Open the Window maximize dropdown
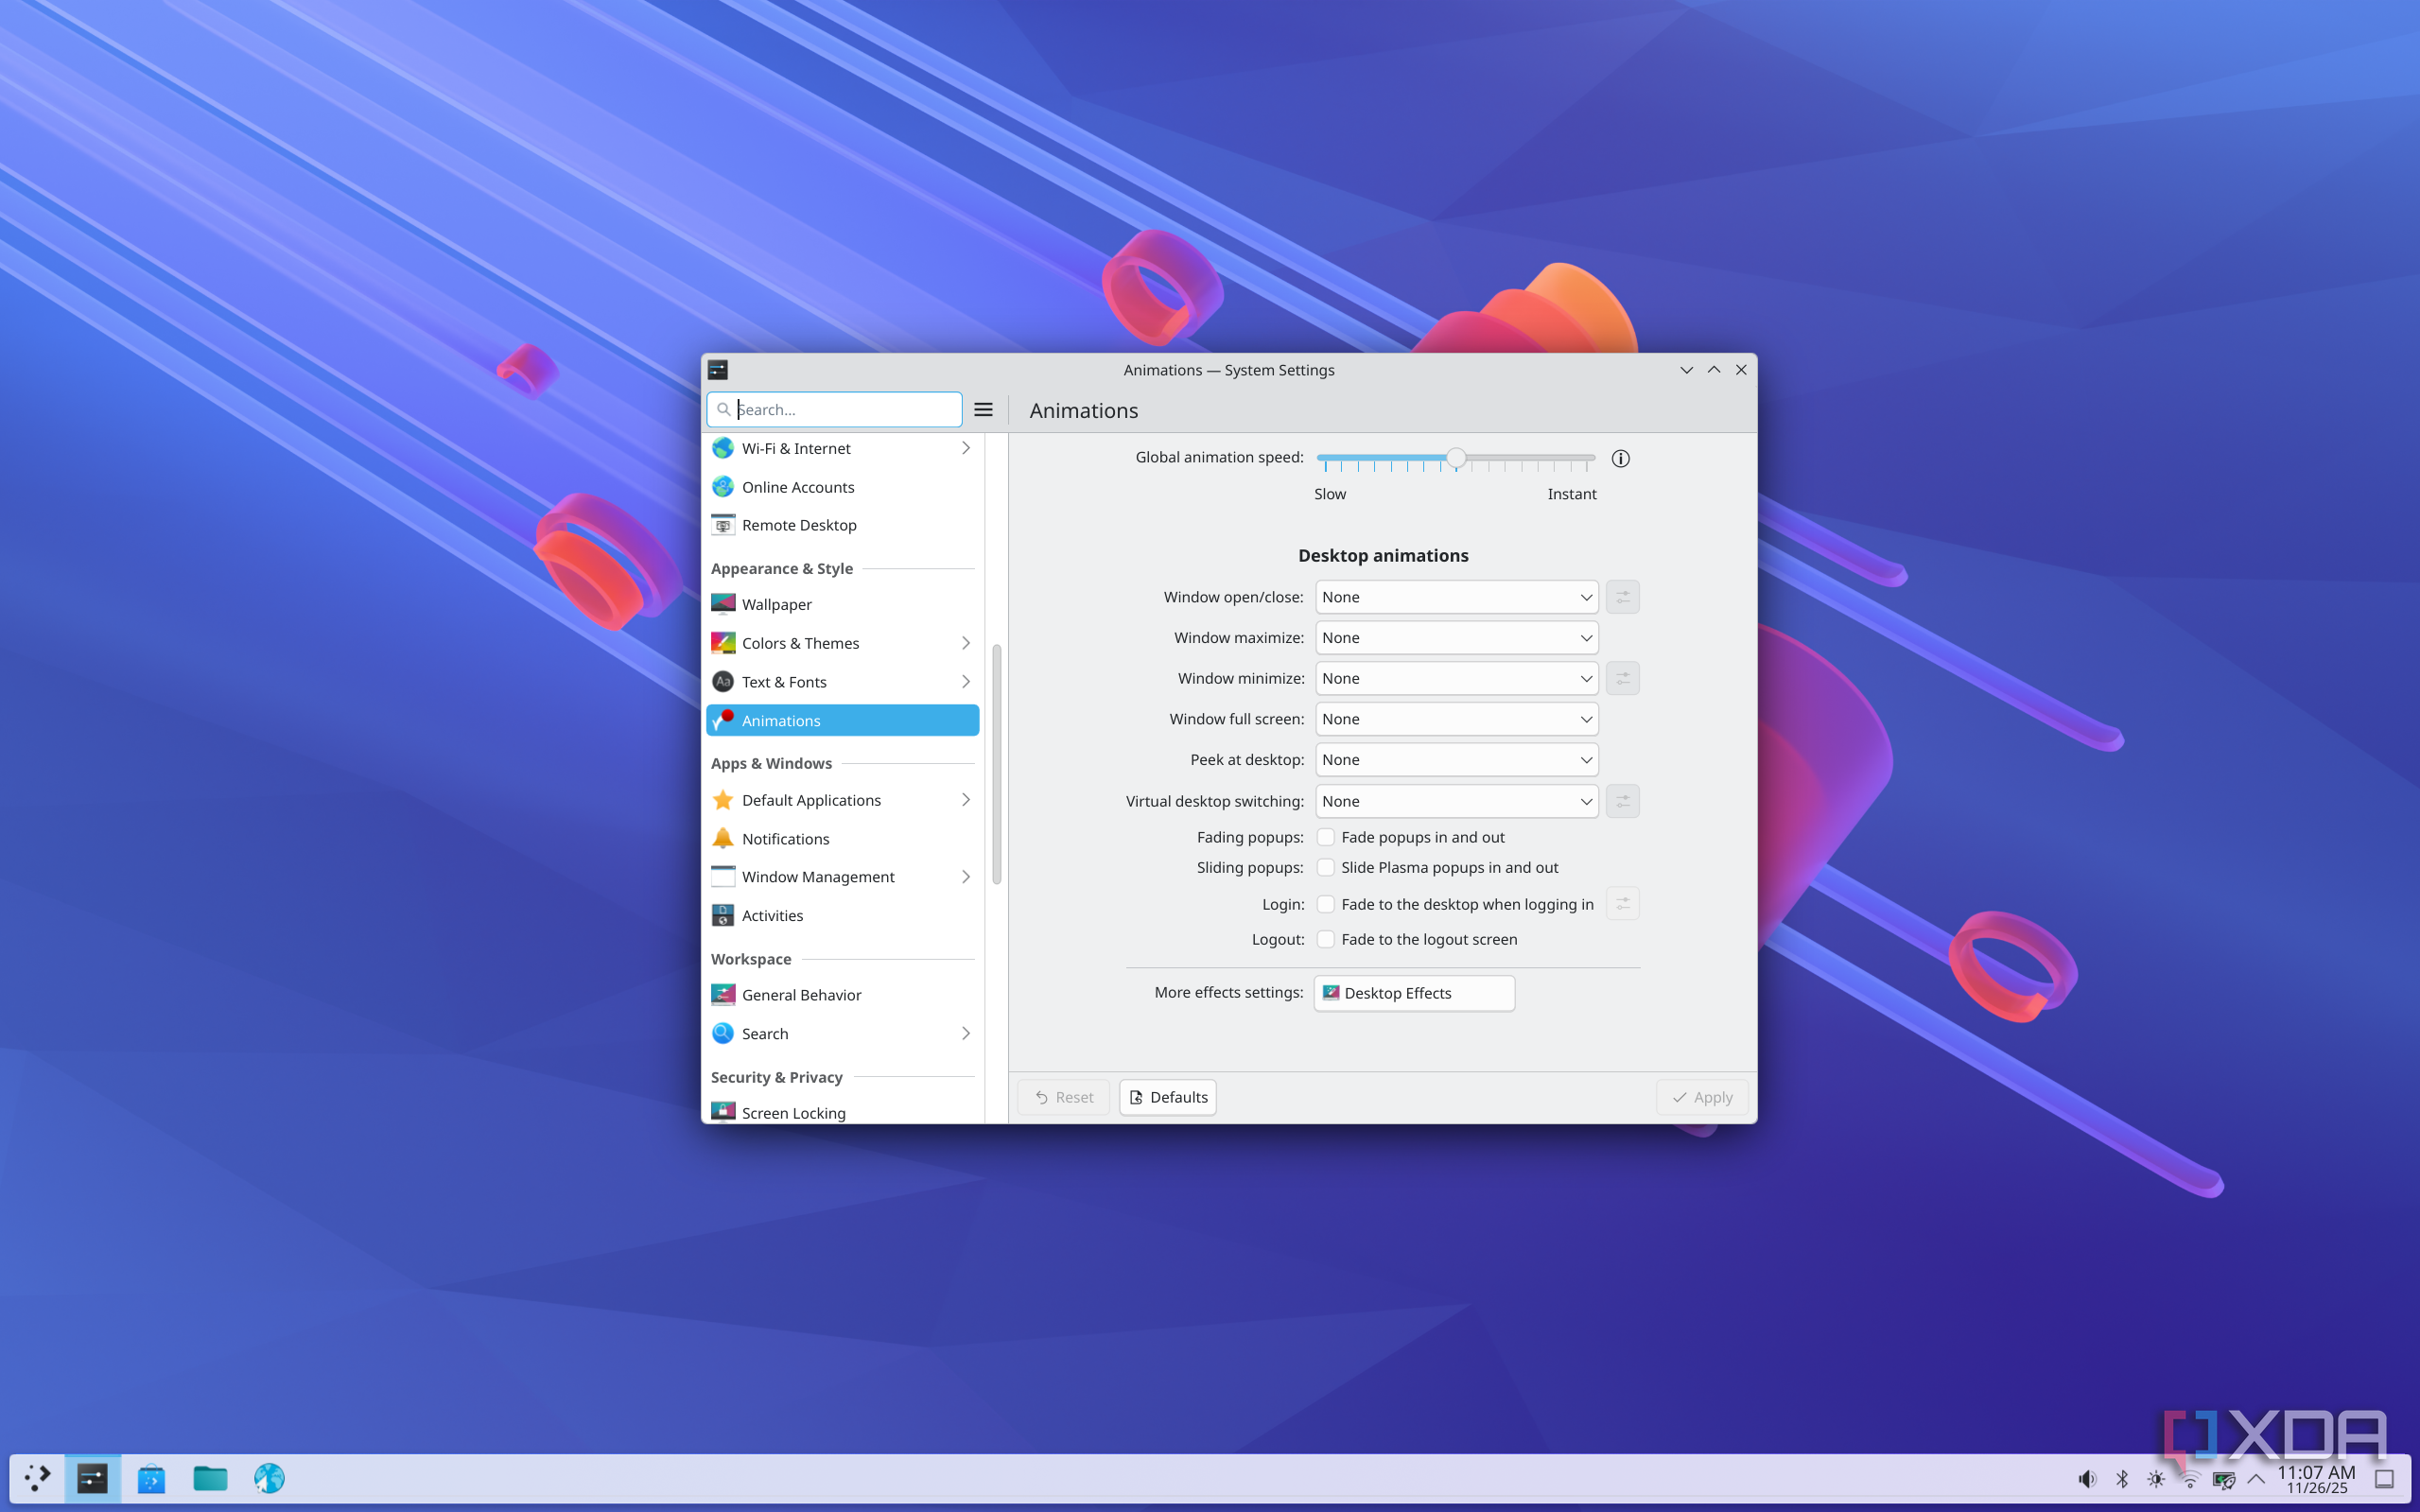This screenshot has width=2420, height=1512. tap(1456, 638)
